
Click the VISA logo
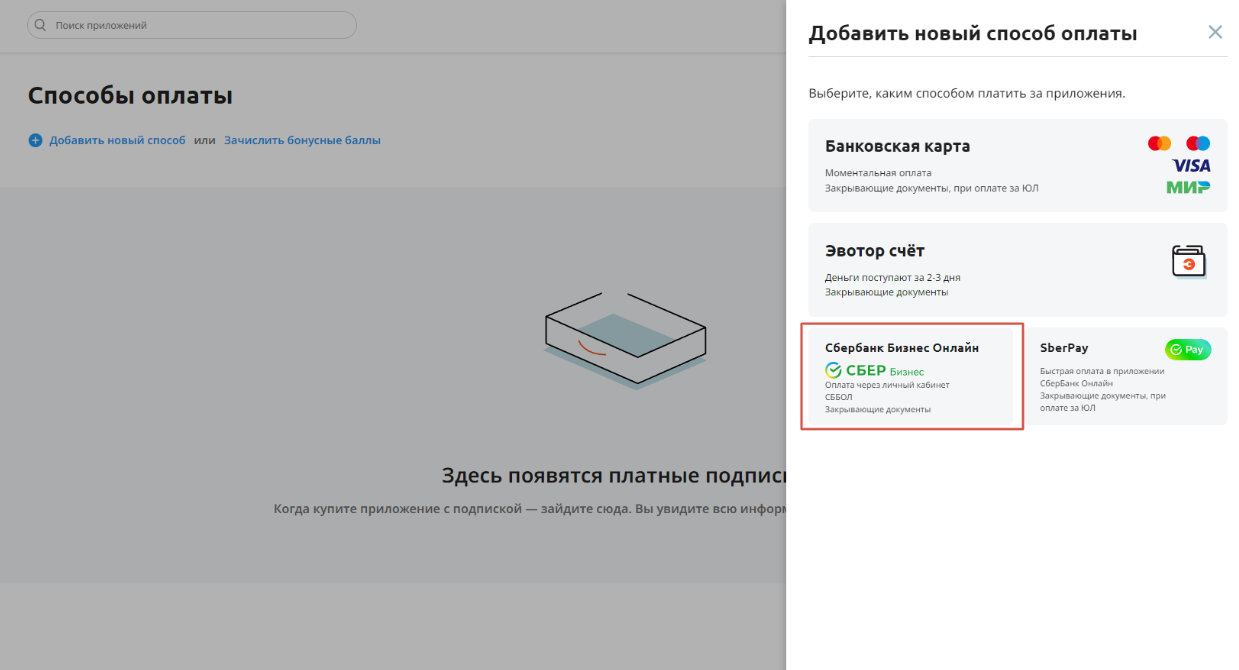click(x=1191, y=165)
